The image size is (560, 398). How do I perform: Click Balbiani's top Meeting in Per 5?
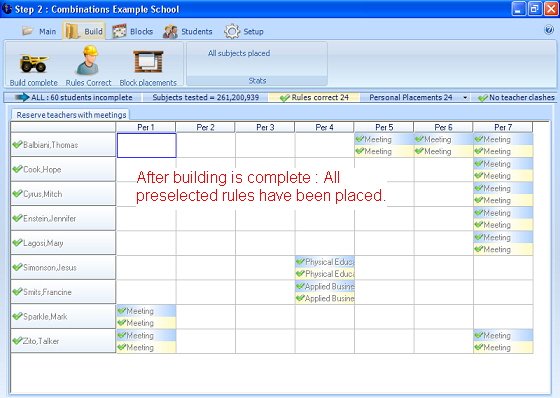click(x=384, y=139)
